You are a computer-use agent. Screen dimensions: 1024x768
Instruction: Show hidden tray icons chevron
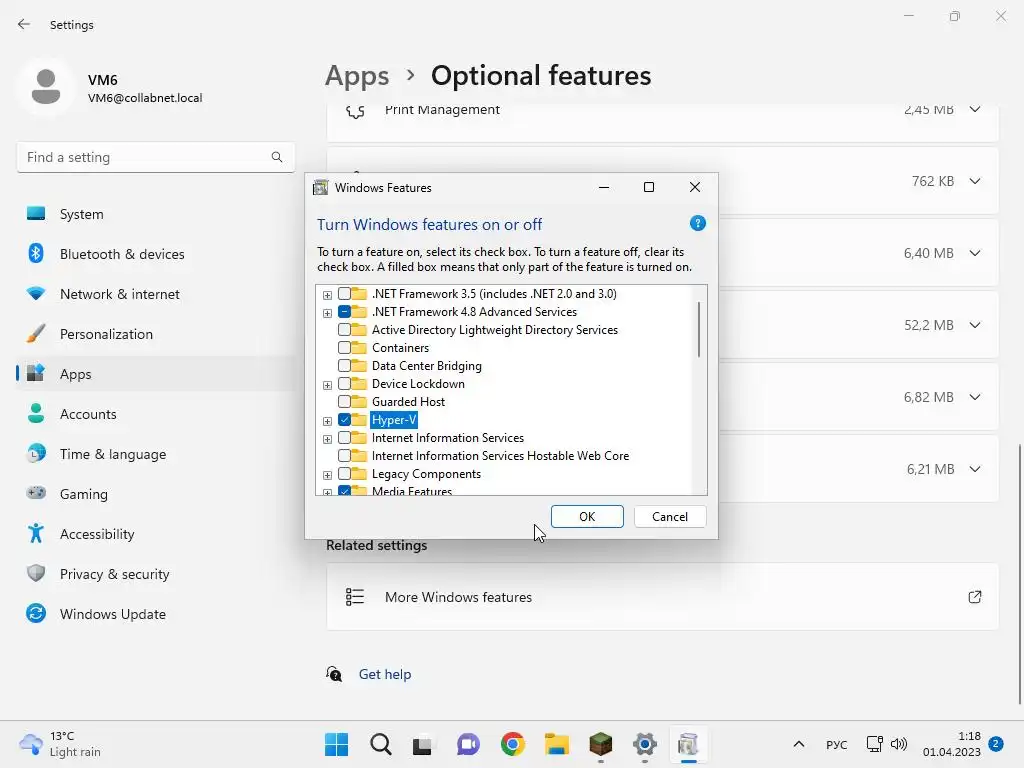click(799, 744)
